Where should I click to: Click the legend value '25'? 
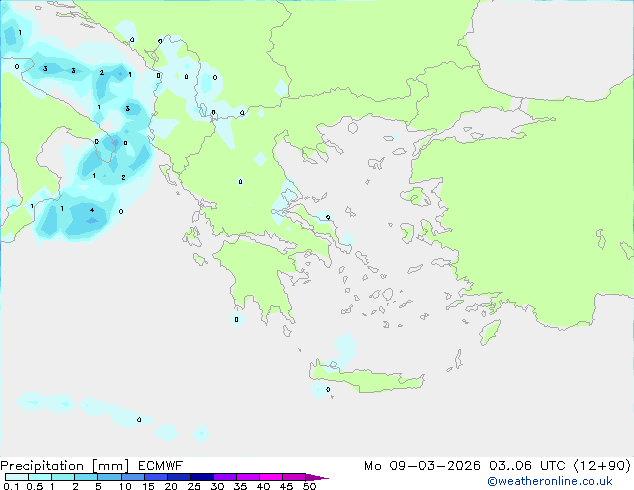pyautogui.click(x=194, y=486)
